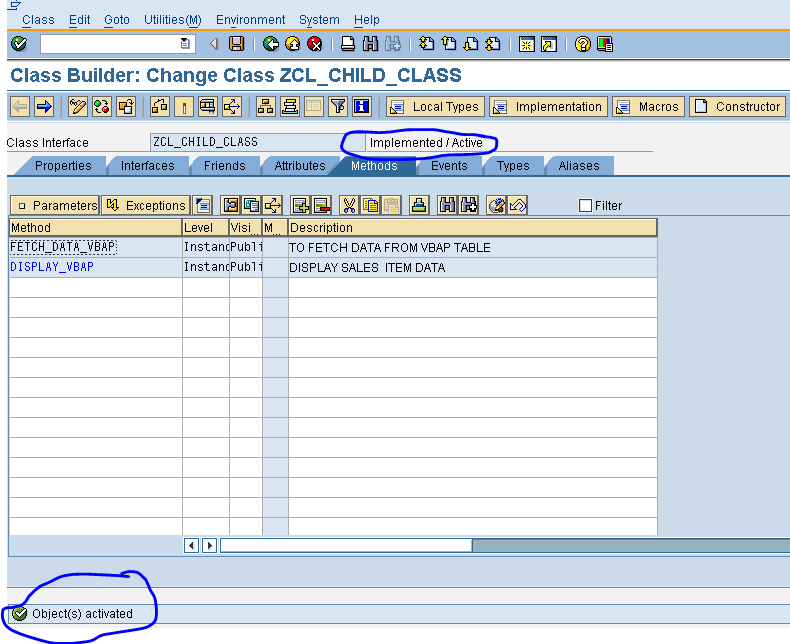Click the blue forward arrow navigation icon
The height and width of the screenshot is (644, 790).
click(x=44, y=107)
